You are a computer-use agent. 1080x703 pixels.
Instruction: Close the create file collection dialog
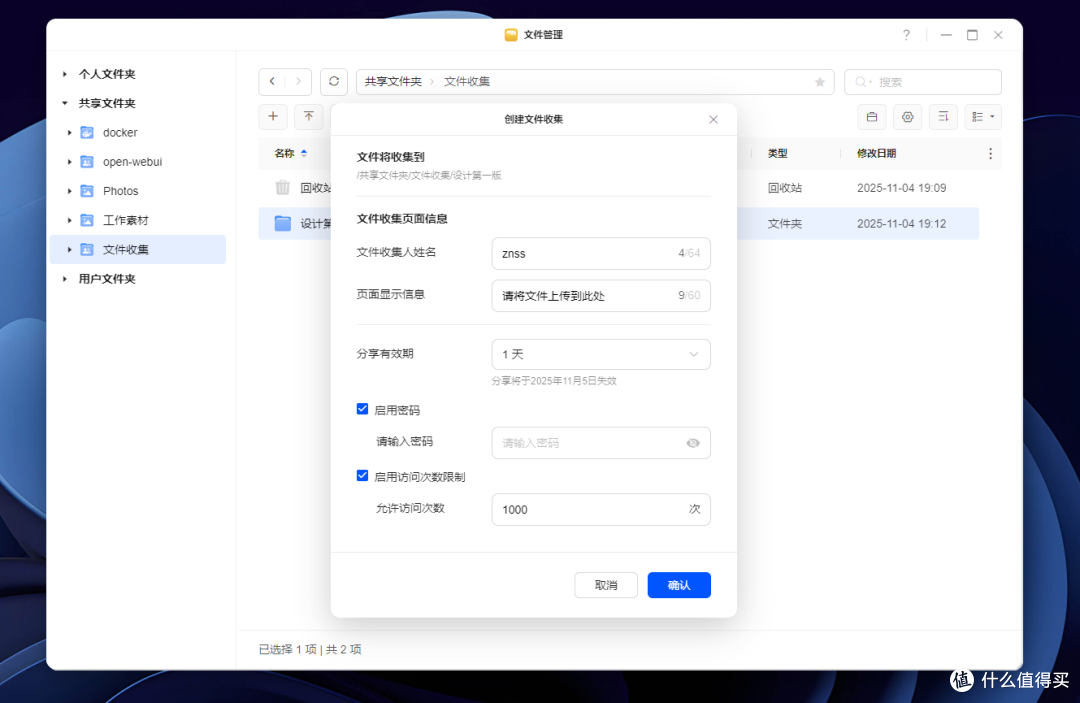pyautogui.click(x=714, y=119)
